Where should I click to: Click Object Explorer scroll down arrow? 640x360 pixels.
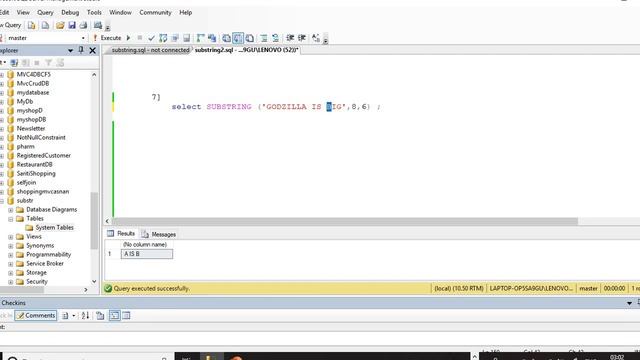[x=94, y=282]
